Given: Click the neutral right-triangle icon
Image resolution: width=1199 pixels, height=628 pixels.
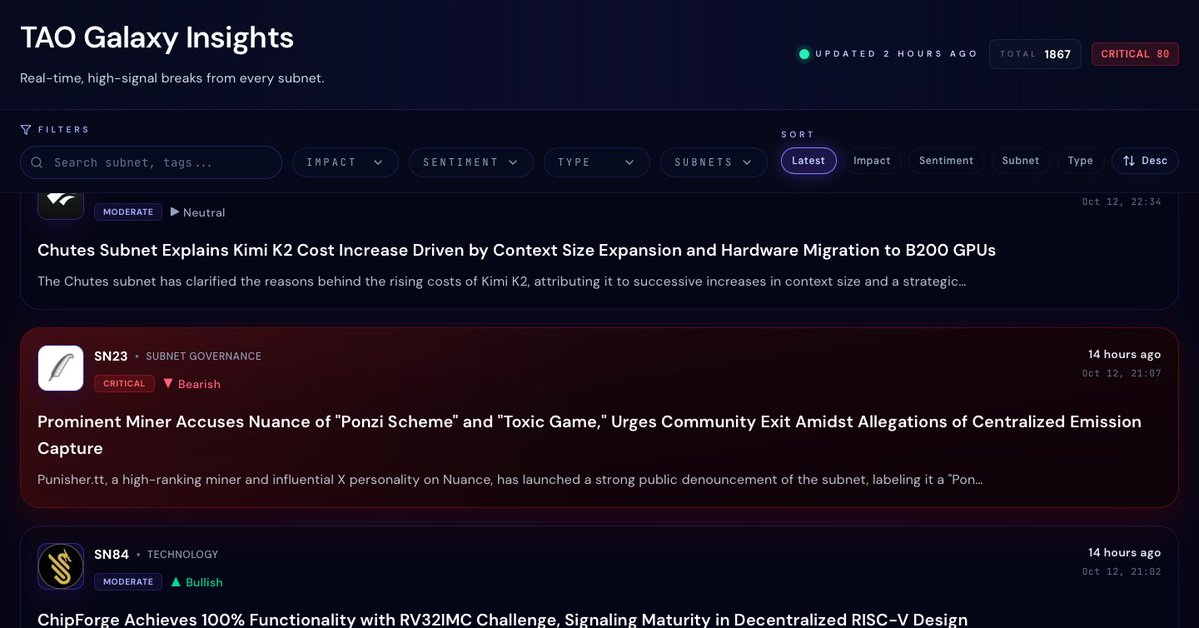Looking at the screenshot, I should pyautogui.click(x=174, y=212).
